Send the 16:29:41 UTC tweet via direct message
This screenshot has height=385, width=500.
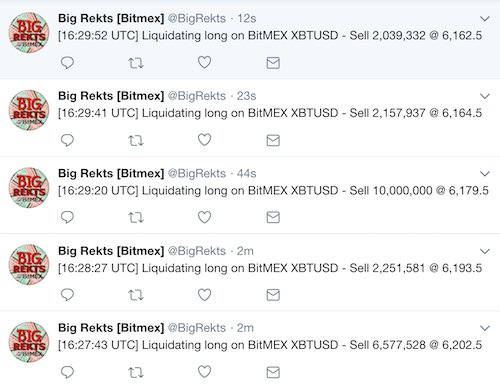(x=273, y=140)
